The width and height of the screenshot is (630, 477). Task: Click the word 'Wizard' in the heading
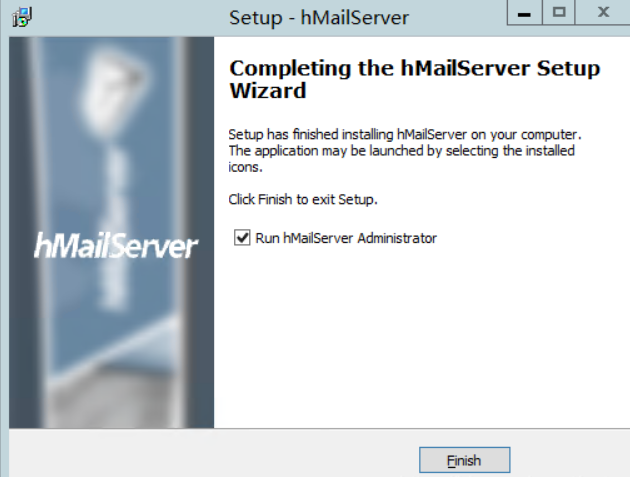[x=268, y=90]
